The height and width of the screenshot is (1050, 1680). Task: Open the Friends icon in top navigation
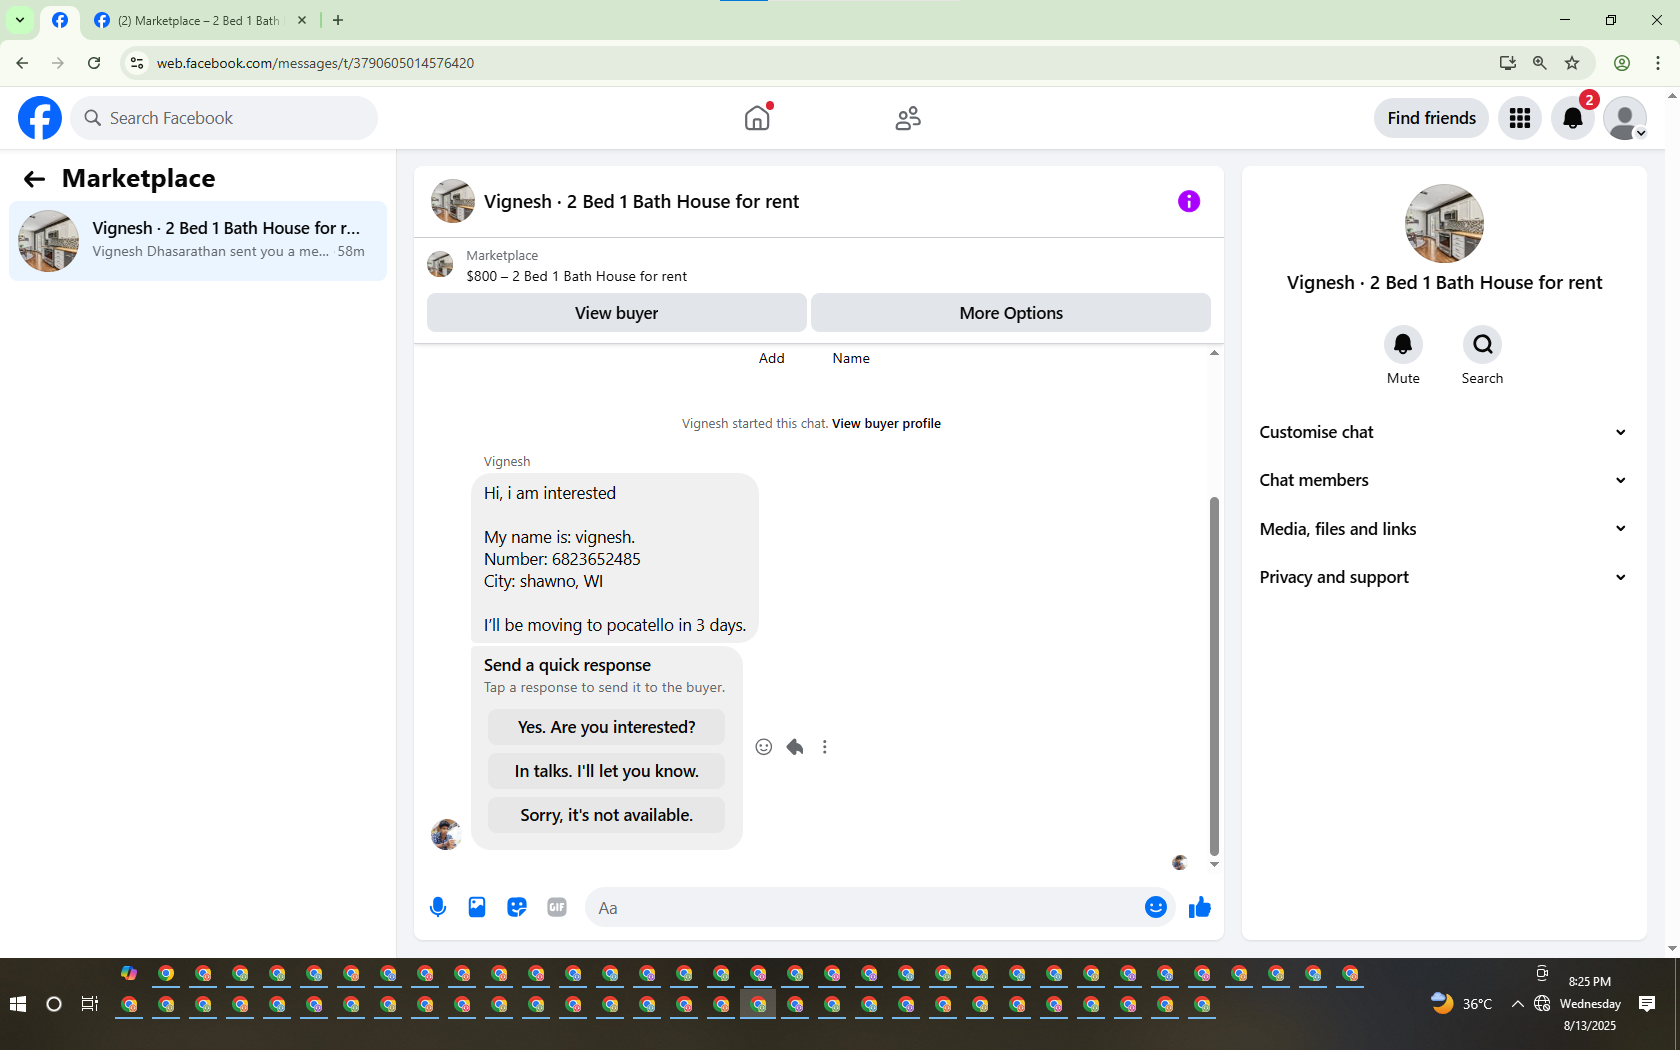908,118
